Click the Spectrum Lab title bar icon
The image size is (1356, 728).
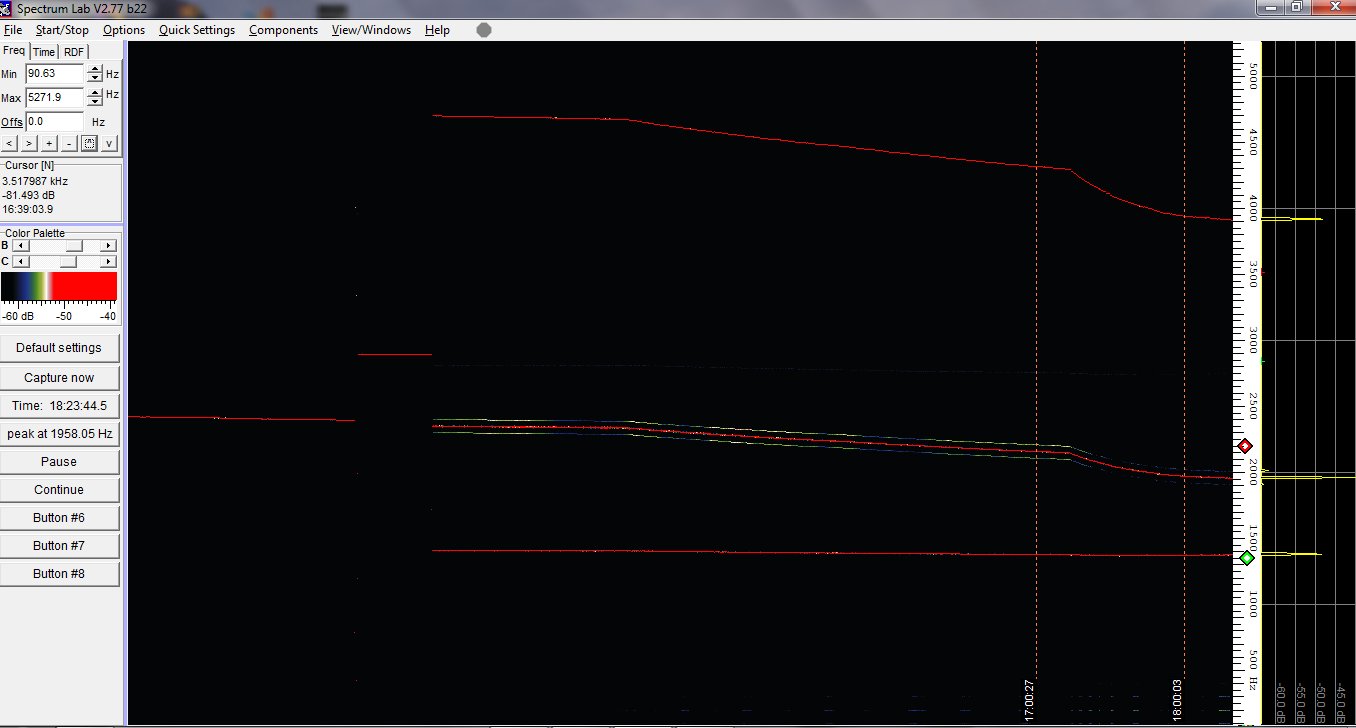7,7
